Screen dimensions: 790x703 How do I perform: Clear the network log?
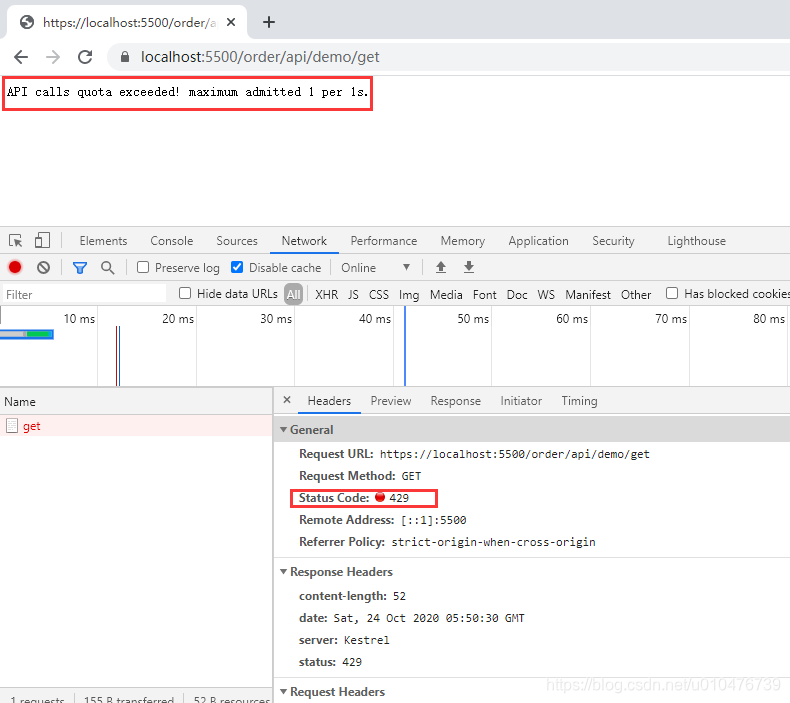[43, 268]
